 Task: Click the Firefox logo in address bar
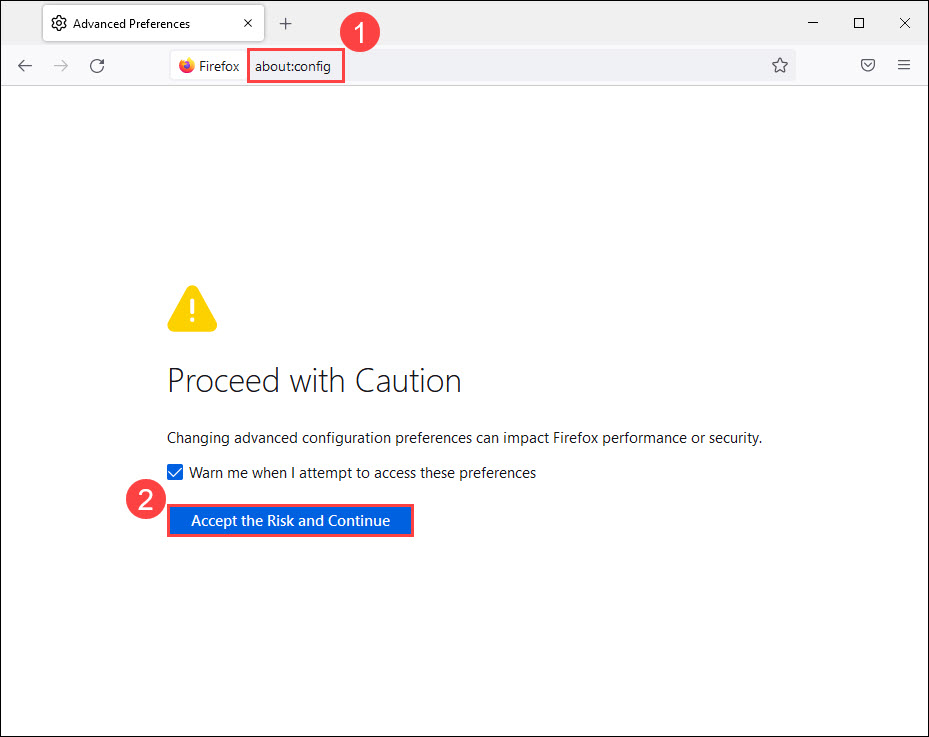[186, 66]
